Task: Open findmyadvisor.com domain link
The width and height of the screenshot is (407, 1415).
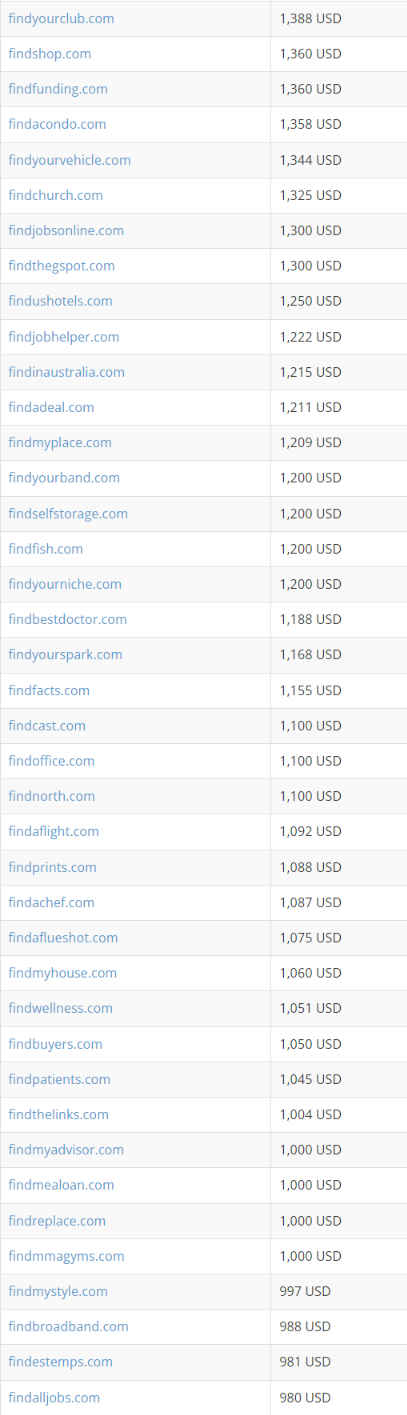Action: click(66, 1150)
